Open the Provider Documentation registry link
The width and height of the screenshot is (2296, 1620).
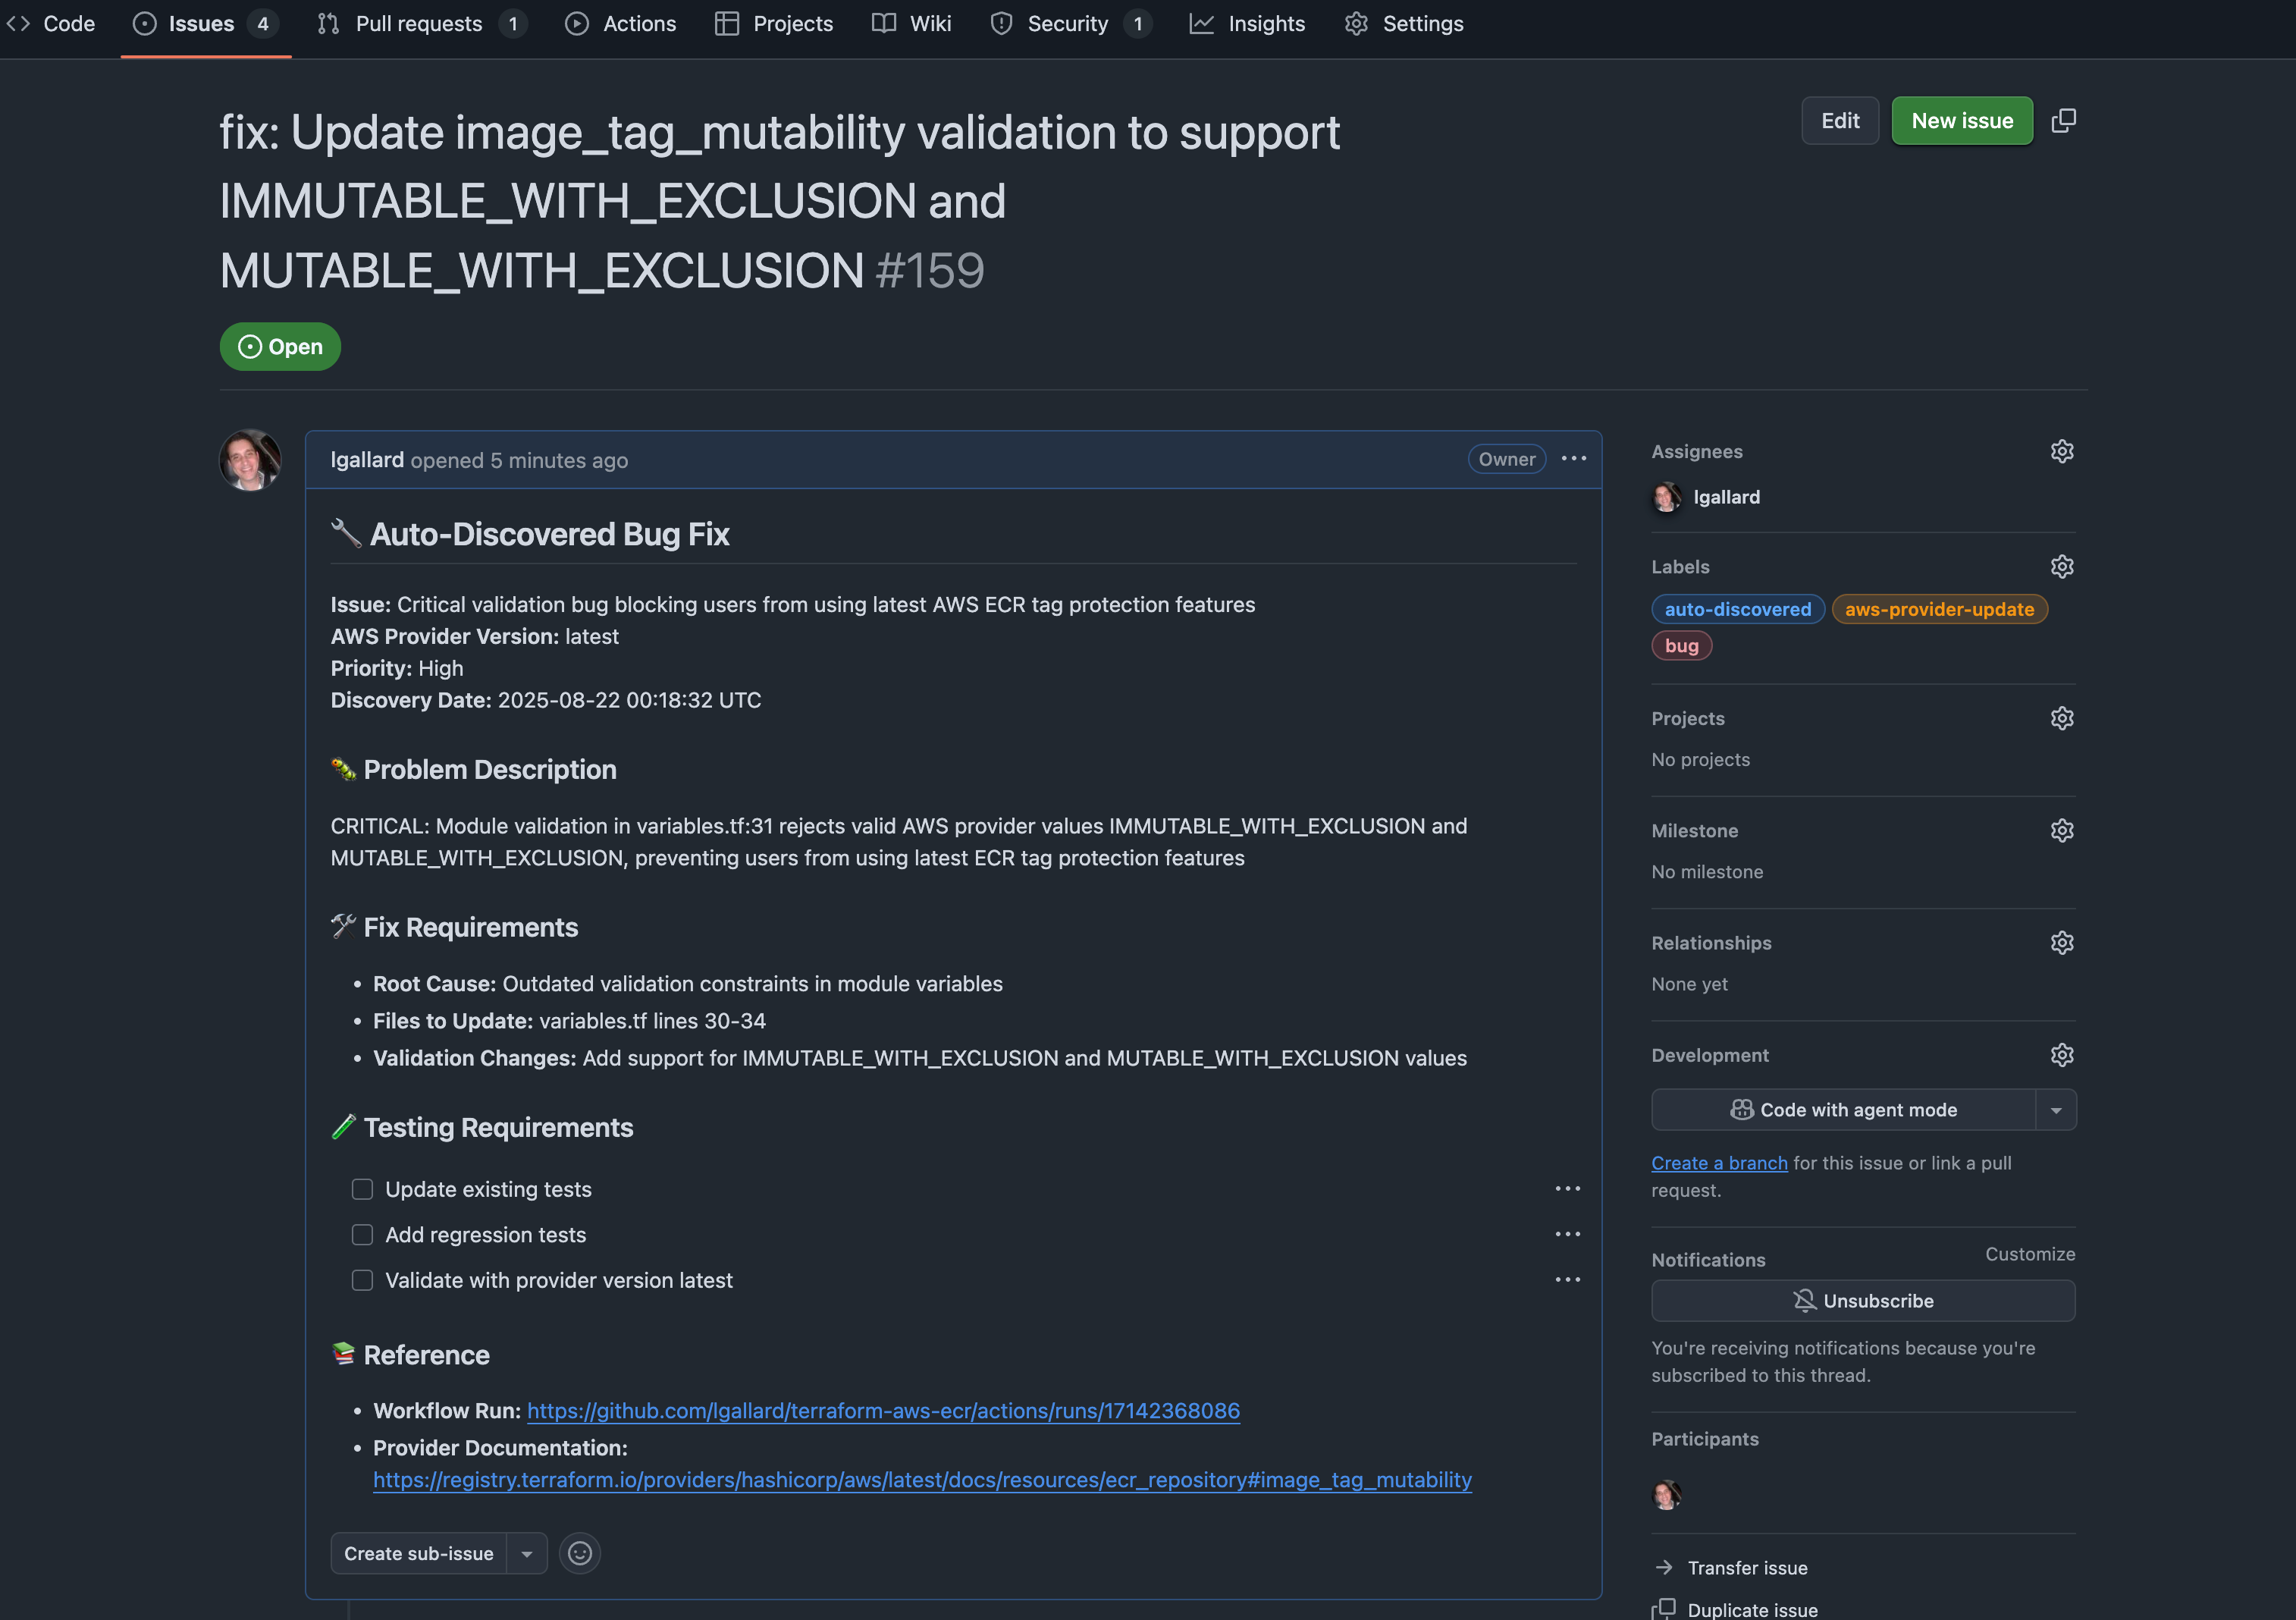tap(922, 1480)
